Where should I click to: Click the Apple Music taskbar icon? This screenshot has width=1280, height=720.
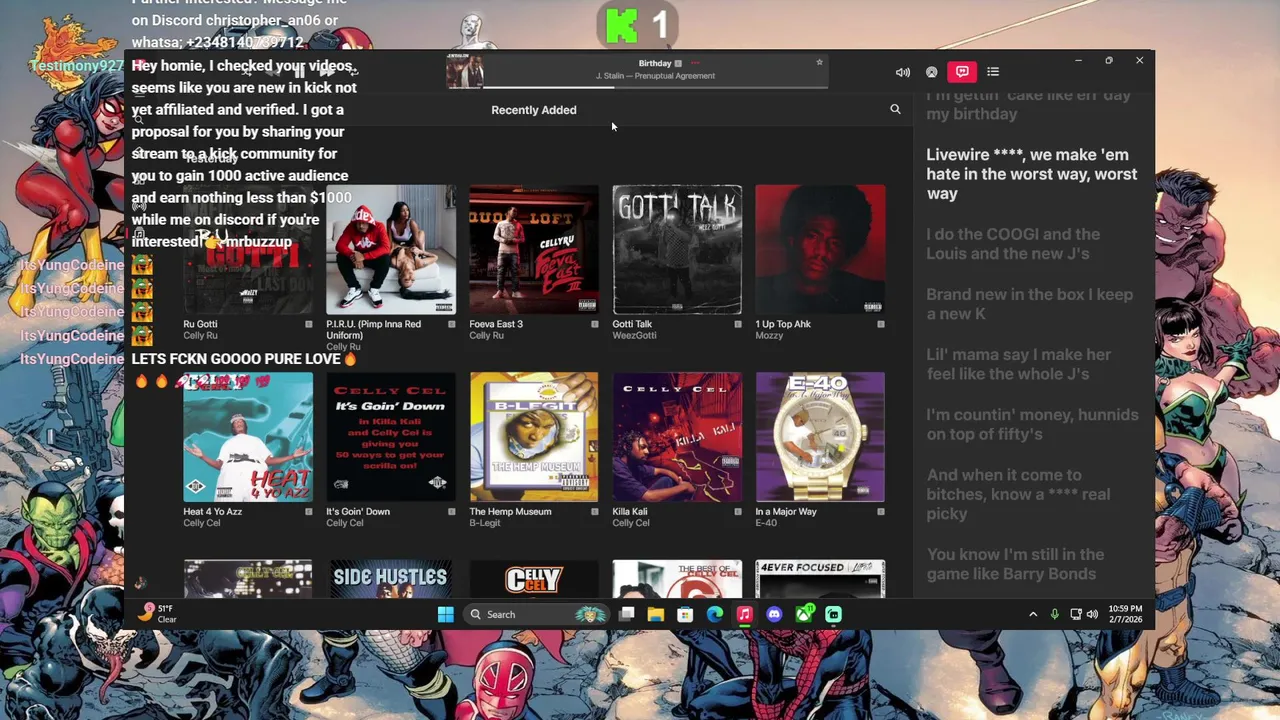pos(744,614)
